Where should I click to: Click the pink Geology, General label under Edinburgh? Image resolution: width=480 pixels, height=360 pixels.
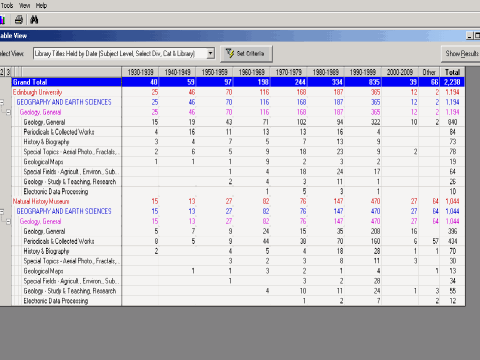pos(40,112)
